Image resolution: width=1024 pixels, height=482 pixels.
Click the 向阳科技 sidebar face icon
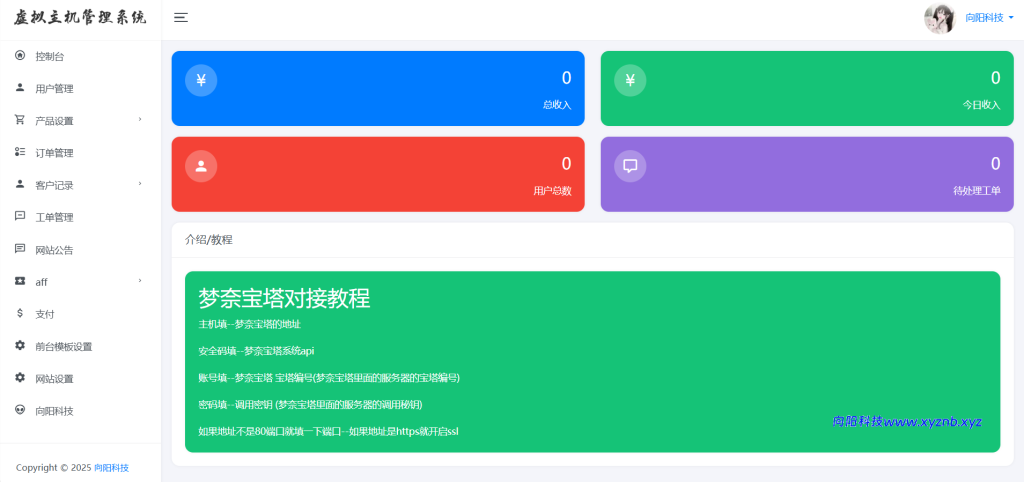[x=20, y=410]
